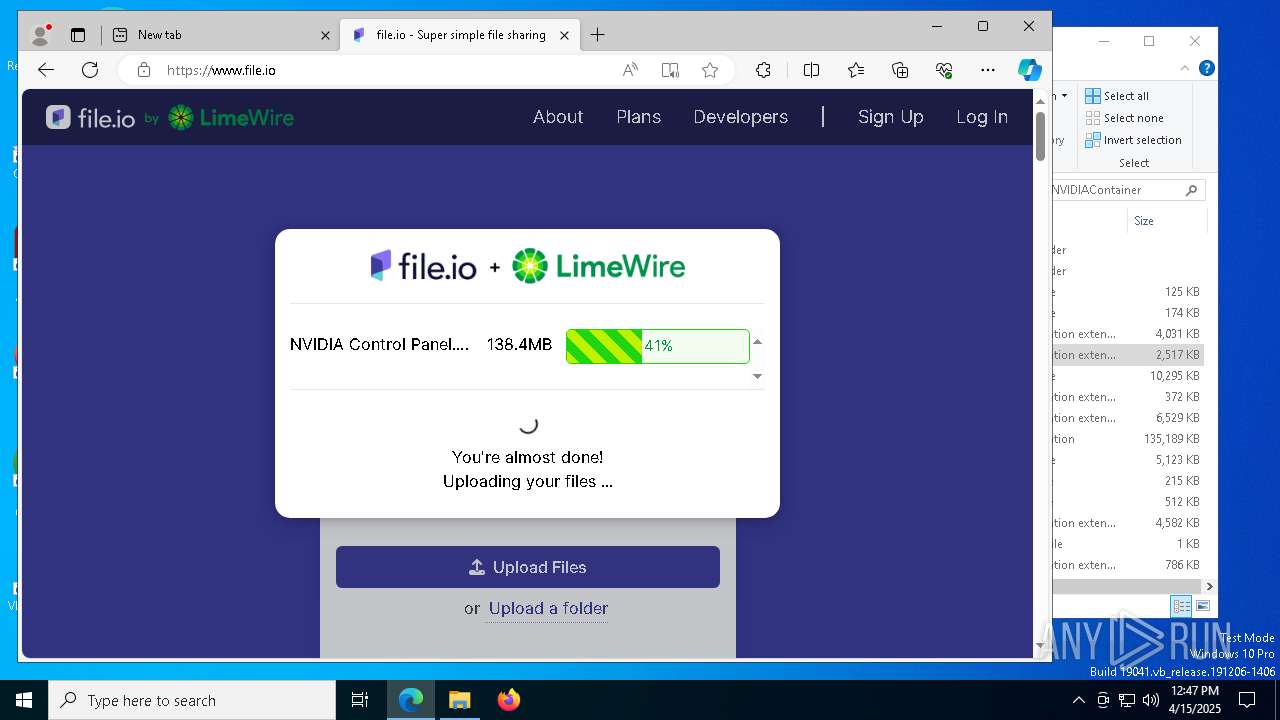This screenshot has width=1280, height=720.
Task: Close the New tab tab
Action: (x=325, y=35)
